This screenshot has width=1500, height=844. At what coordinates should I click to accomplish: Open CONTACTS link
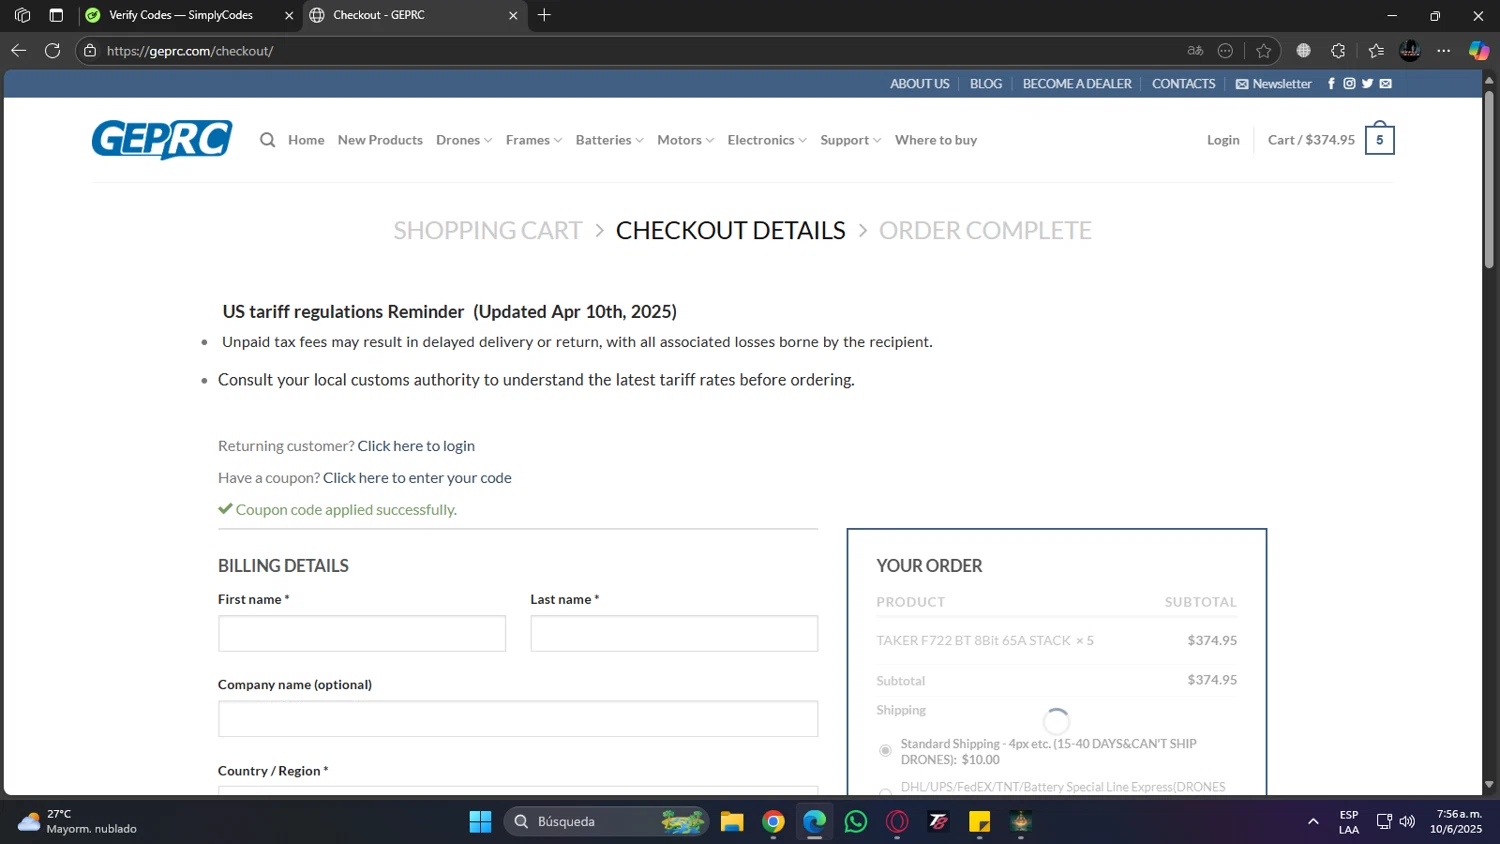tap(1184, 84)
